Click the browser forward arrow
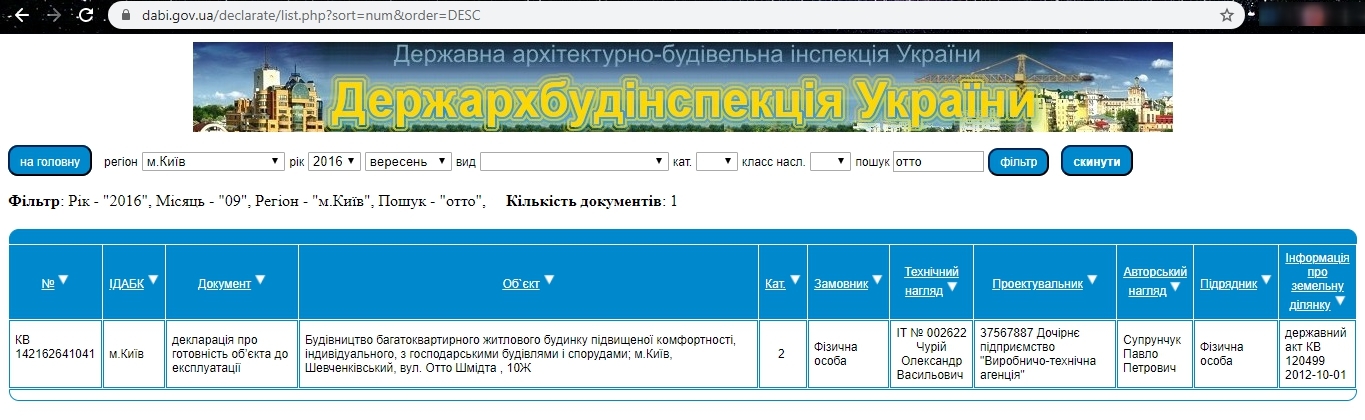 [54, 15]
